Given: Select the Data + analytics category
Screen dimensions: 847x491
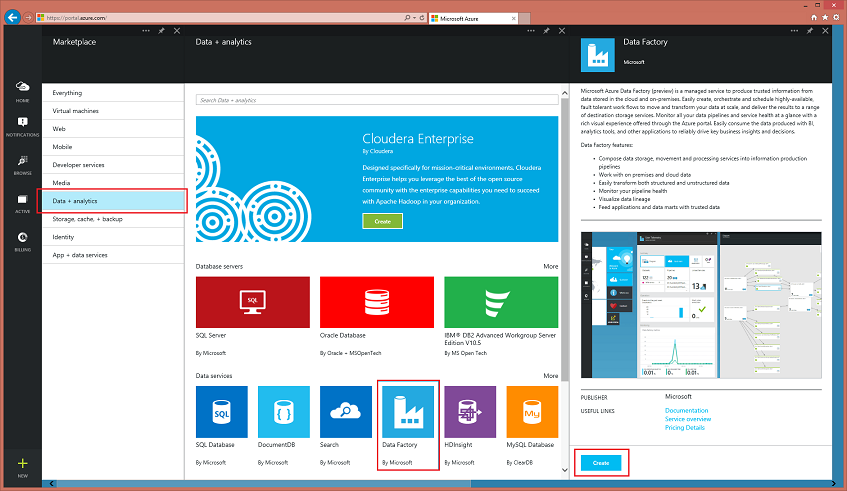Looking at the screenshot, I should pos(113,201).
